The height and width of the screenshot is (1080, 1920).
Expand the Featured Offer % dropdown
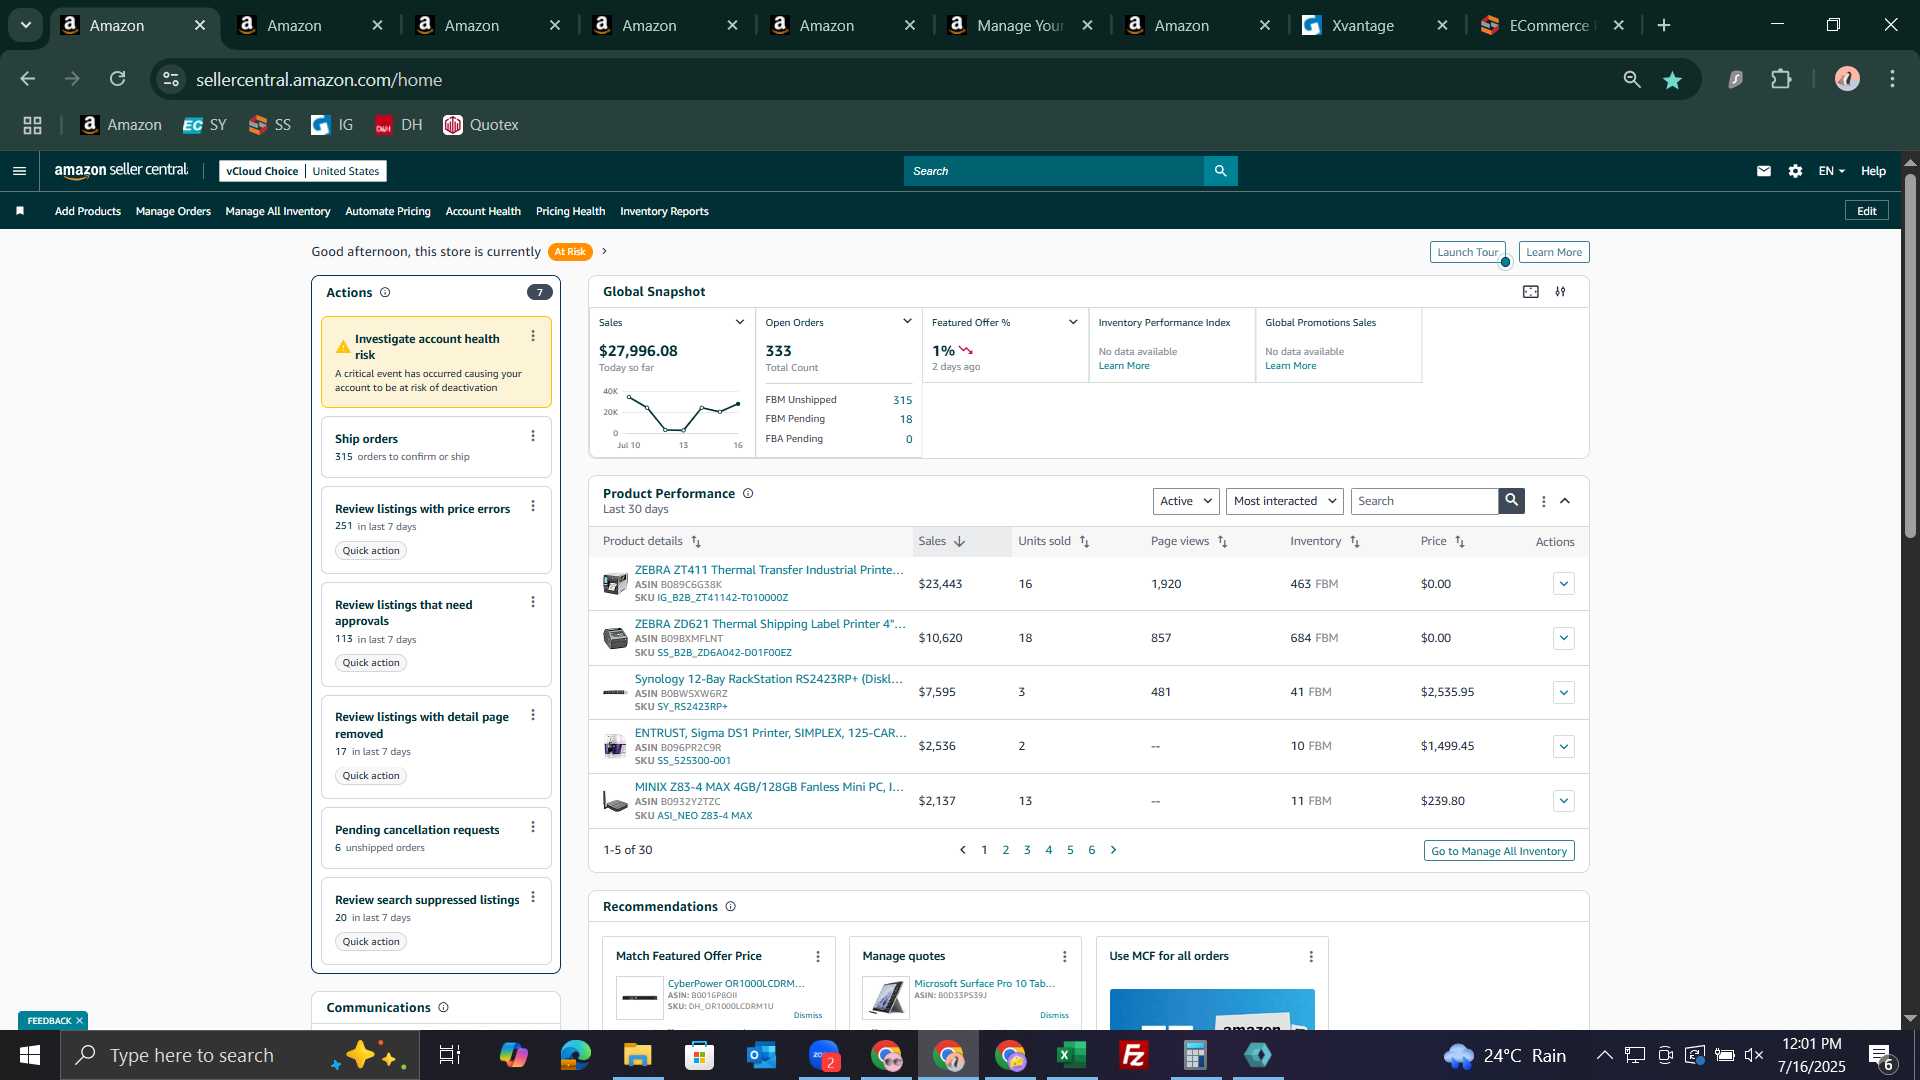1073,322
